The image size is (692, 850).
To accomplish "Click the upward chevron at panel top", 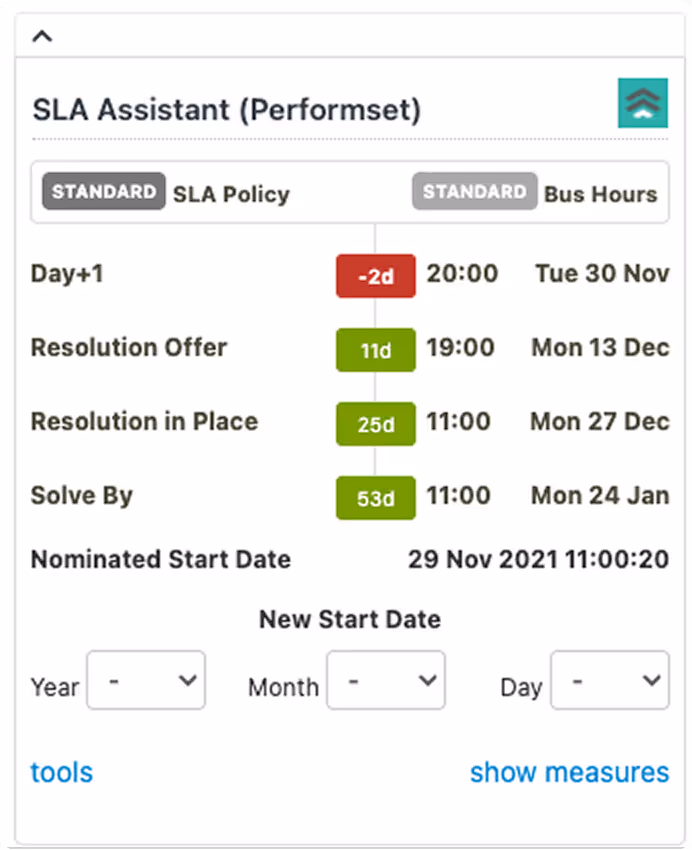I will click(41, 35).
